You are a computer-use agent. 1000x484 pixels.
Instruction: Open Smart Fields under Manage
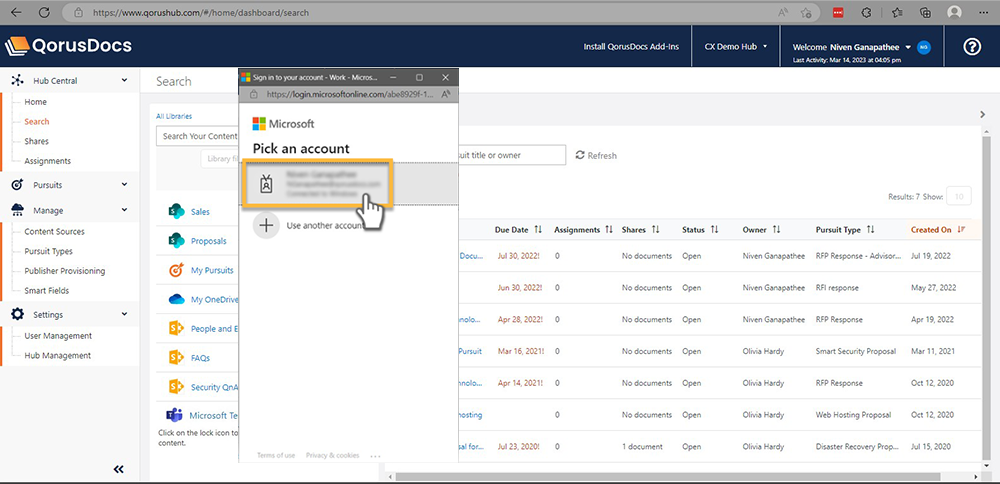[46, 291]
